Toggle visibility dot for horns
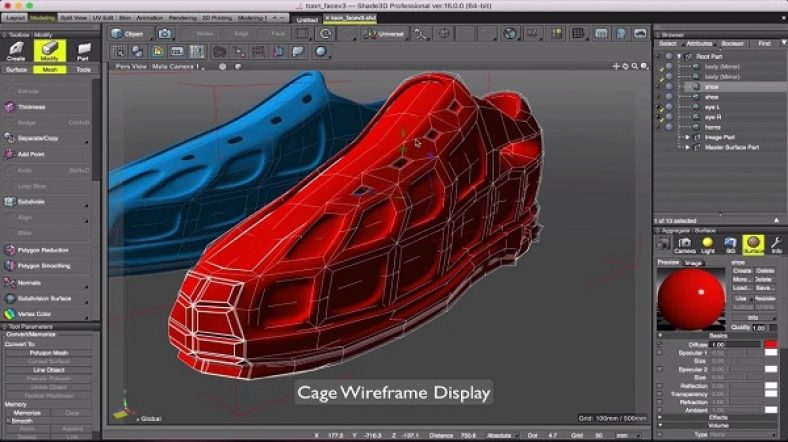 669,127
